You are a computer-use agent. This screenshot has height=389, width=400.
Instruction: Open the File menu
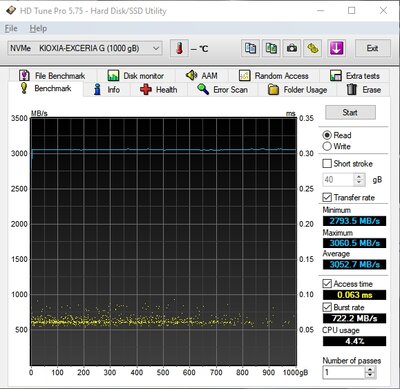11,29
